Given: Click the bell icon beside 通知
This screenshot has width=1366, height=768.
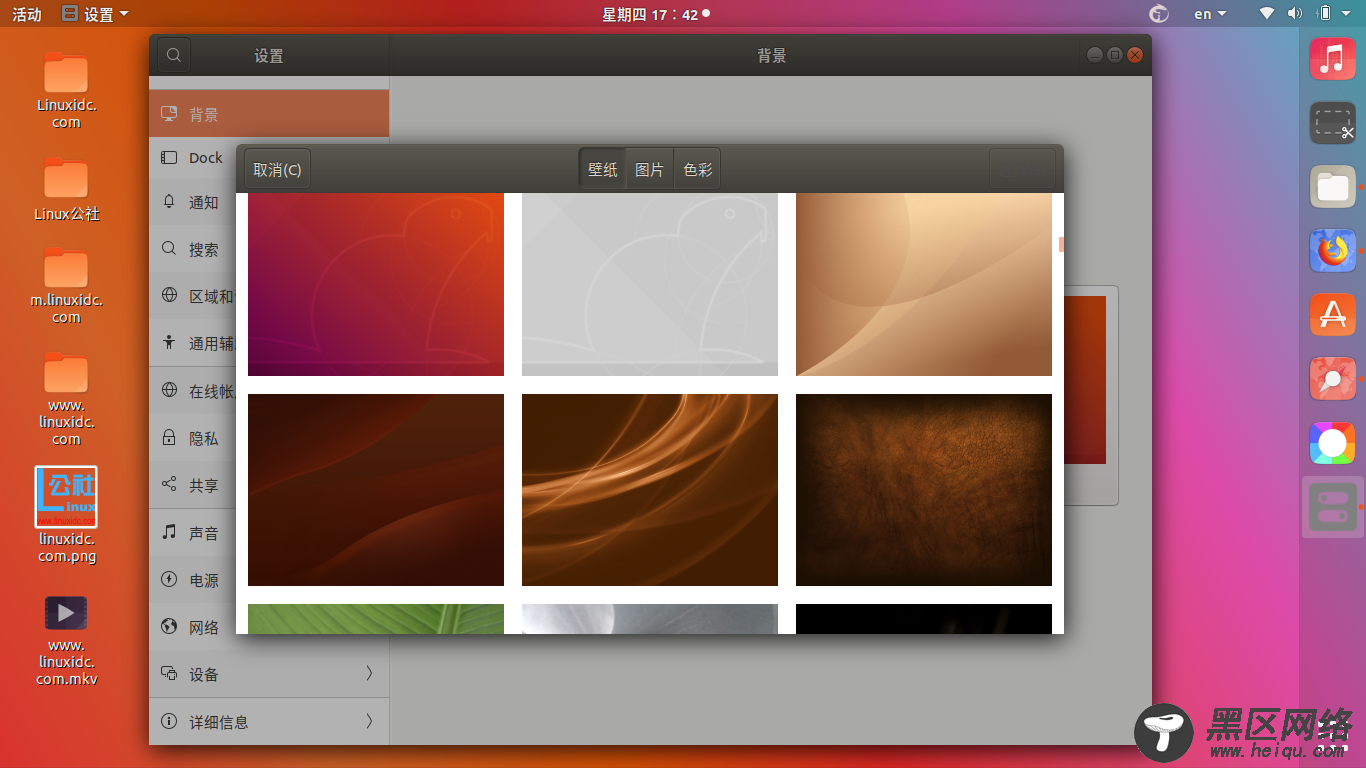Looking at the screenshot, I should (x=169, y=202).
